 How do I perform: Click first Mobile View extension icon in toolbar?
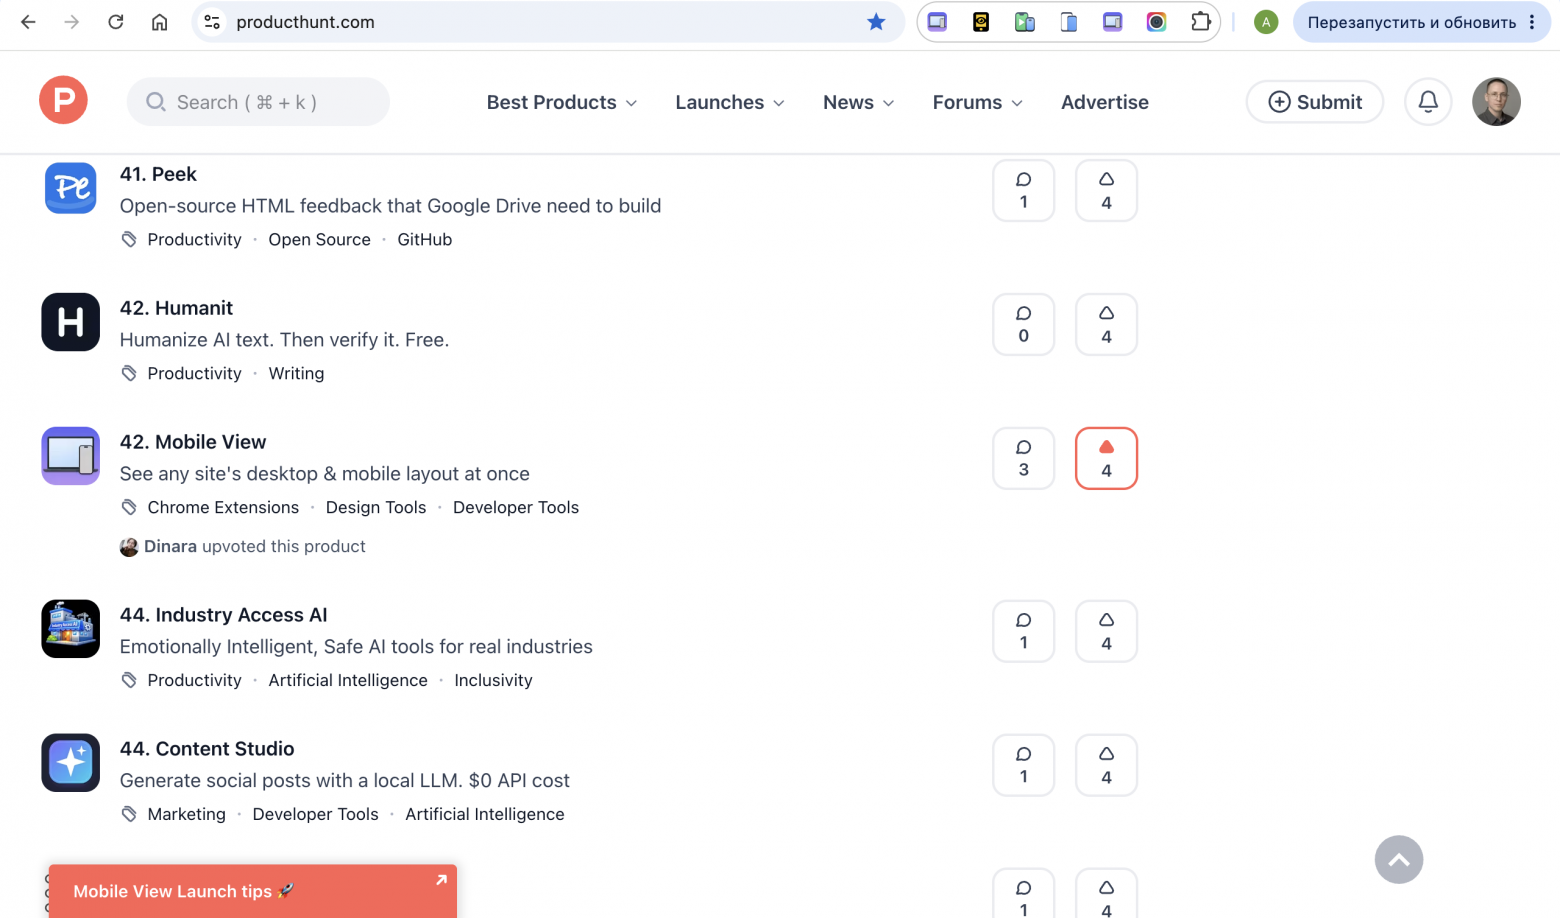click(x=937, y=22)
